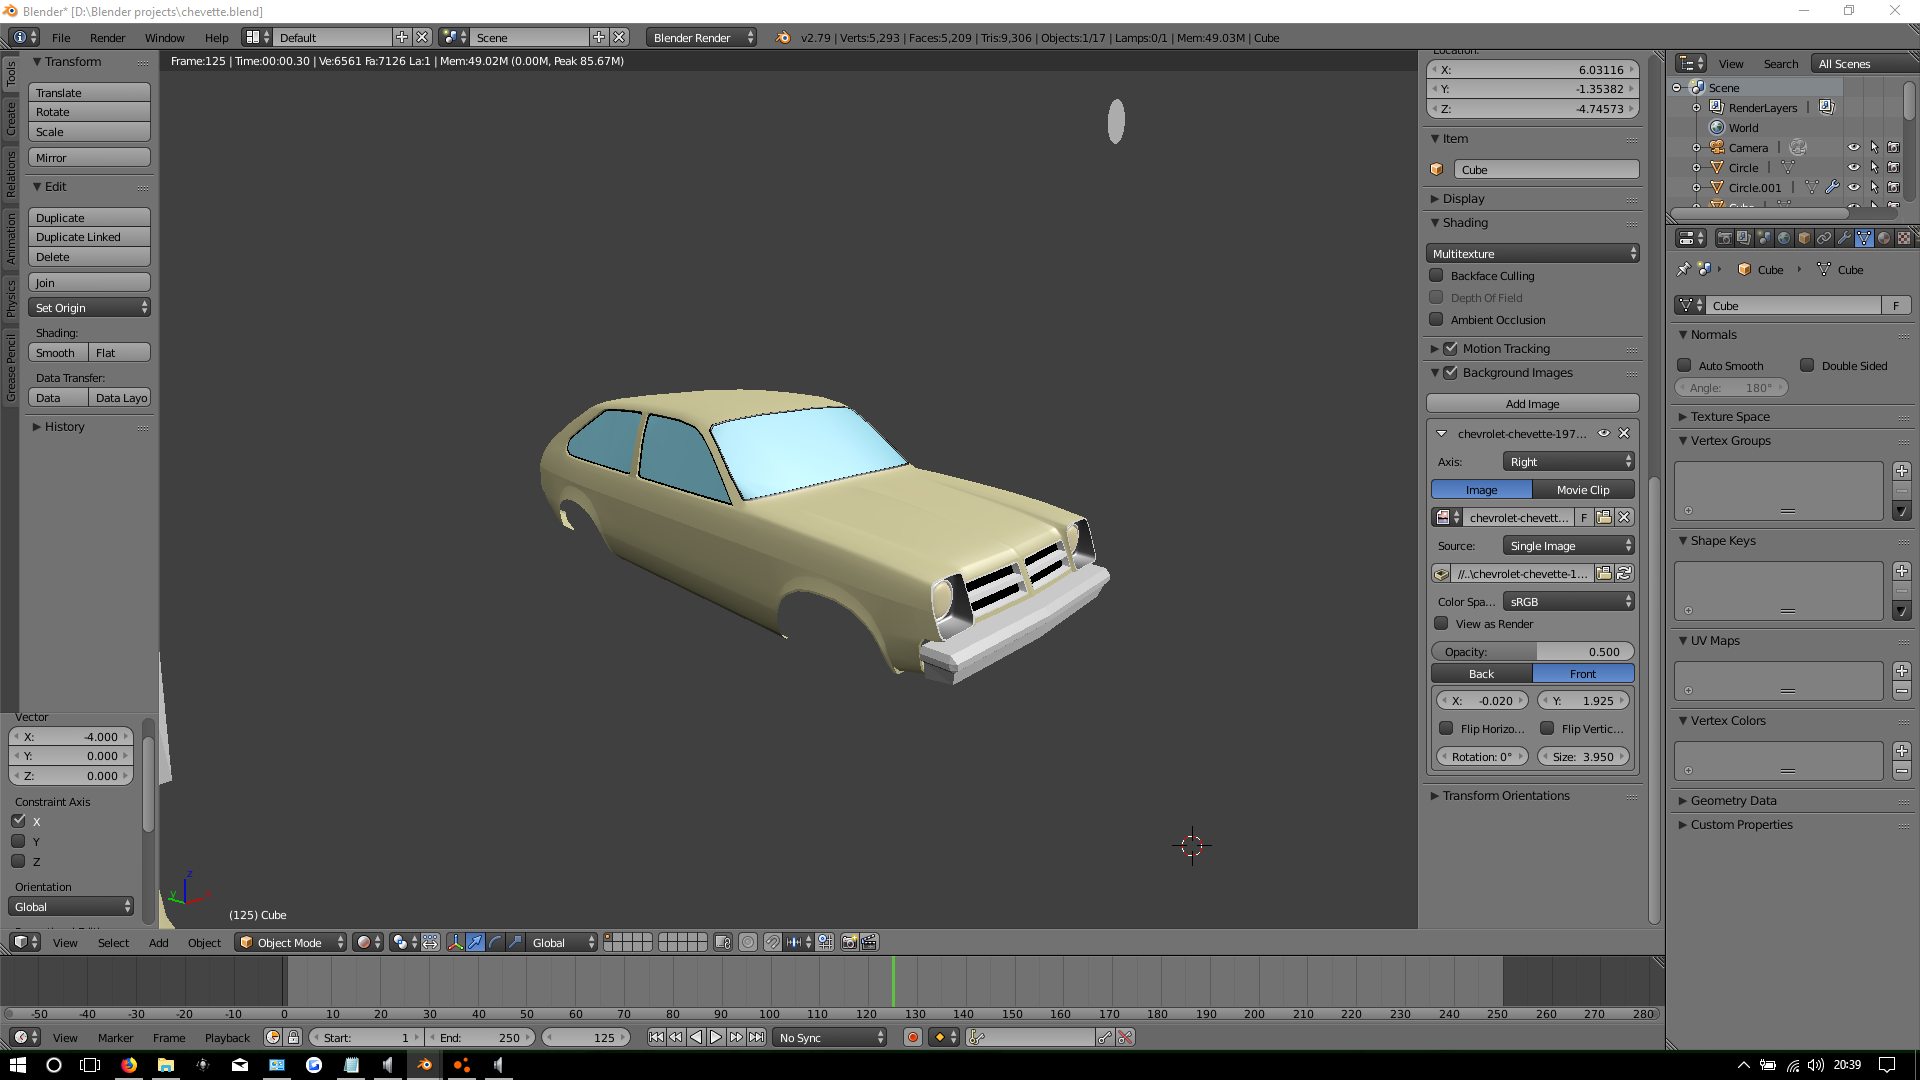The height and width of the screenshot is (1080, 1920).
Task: Open the Texture properties tab (checkerboard icon)
Action: pos(1904,238)
